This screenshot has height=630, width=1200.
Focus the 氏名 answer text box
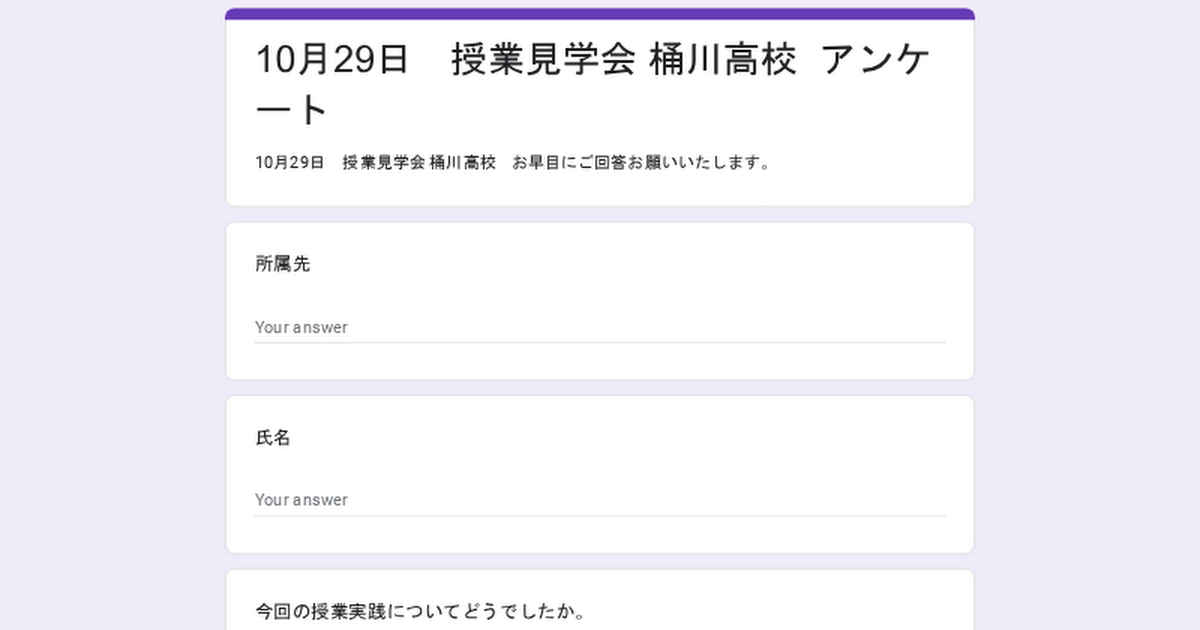600,500
